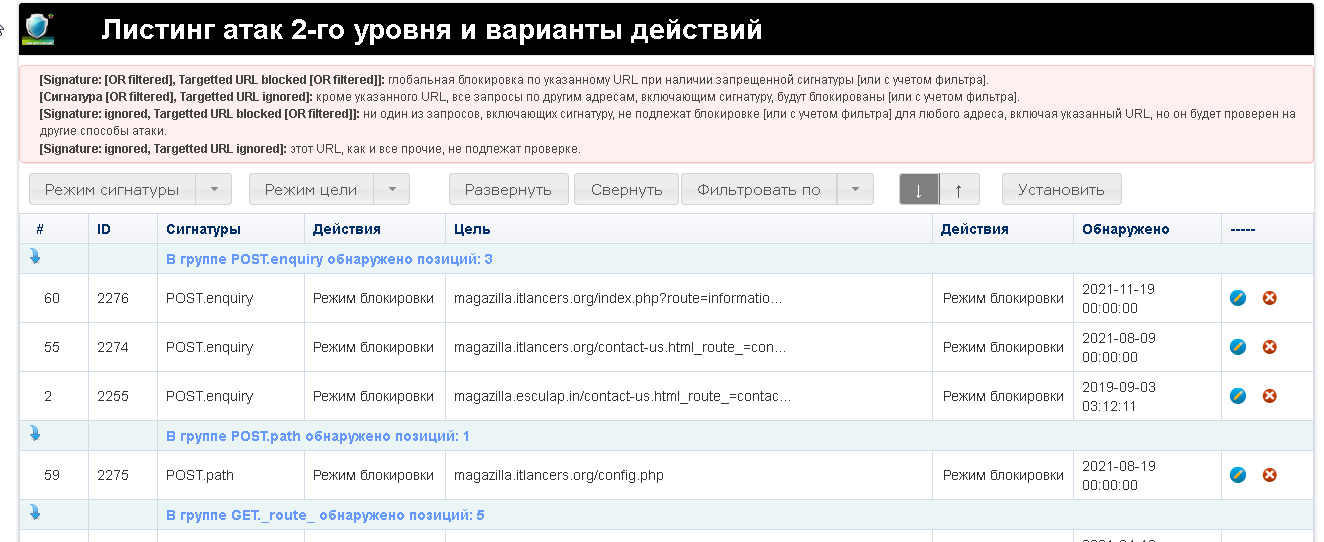
Task: Edit attack entry ID 2255
Action: click(1238, 396)
